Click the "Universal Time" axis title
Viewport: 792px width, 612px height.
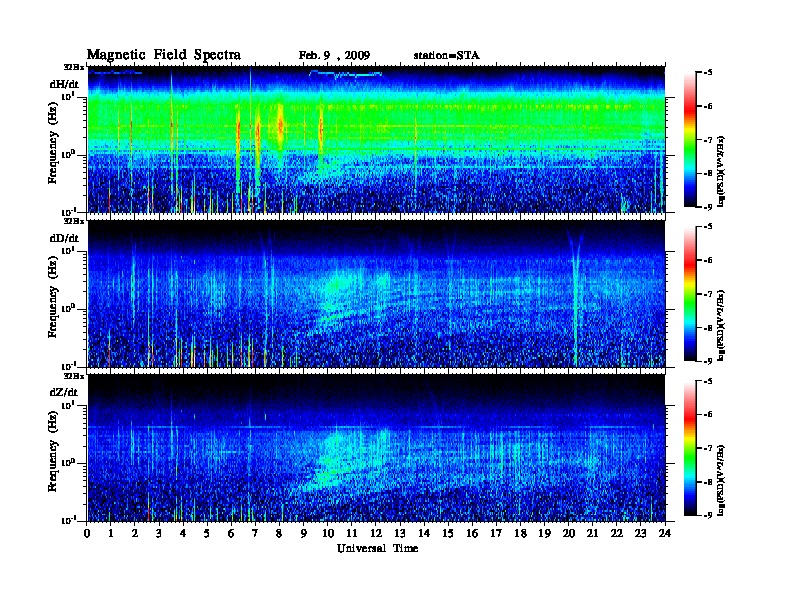click(x=377, y=548)
